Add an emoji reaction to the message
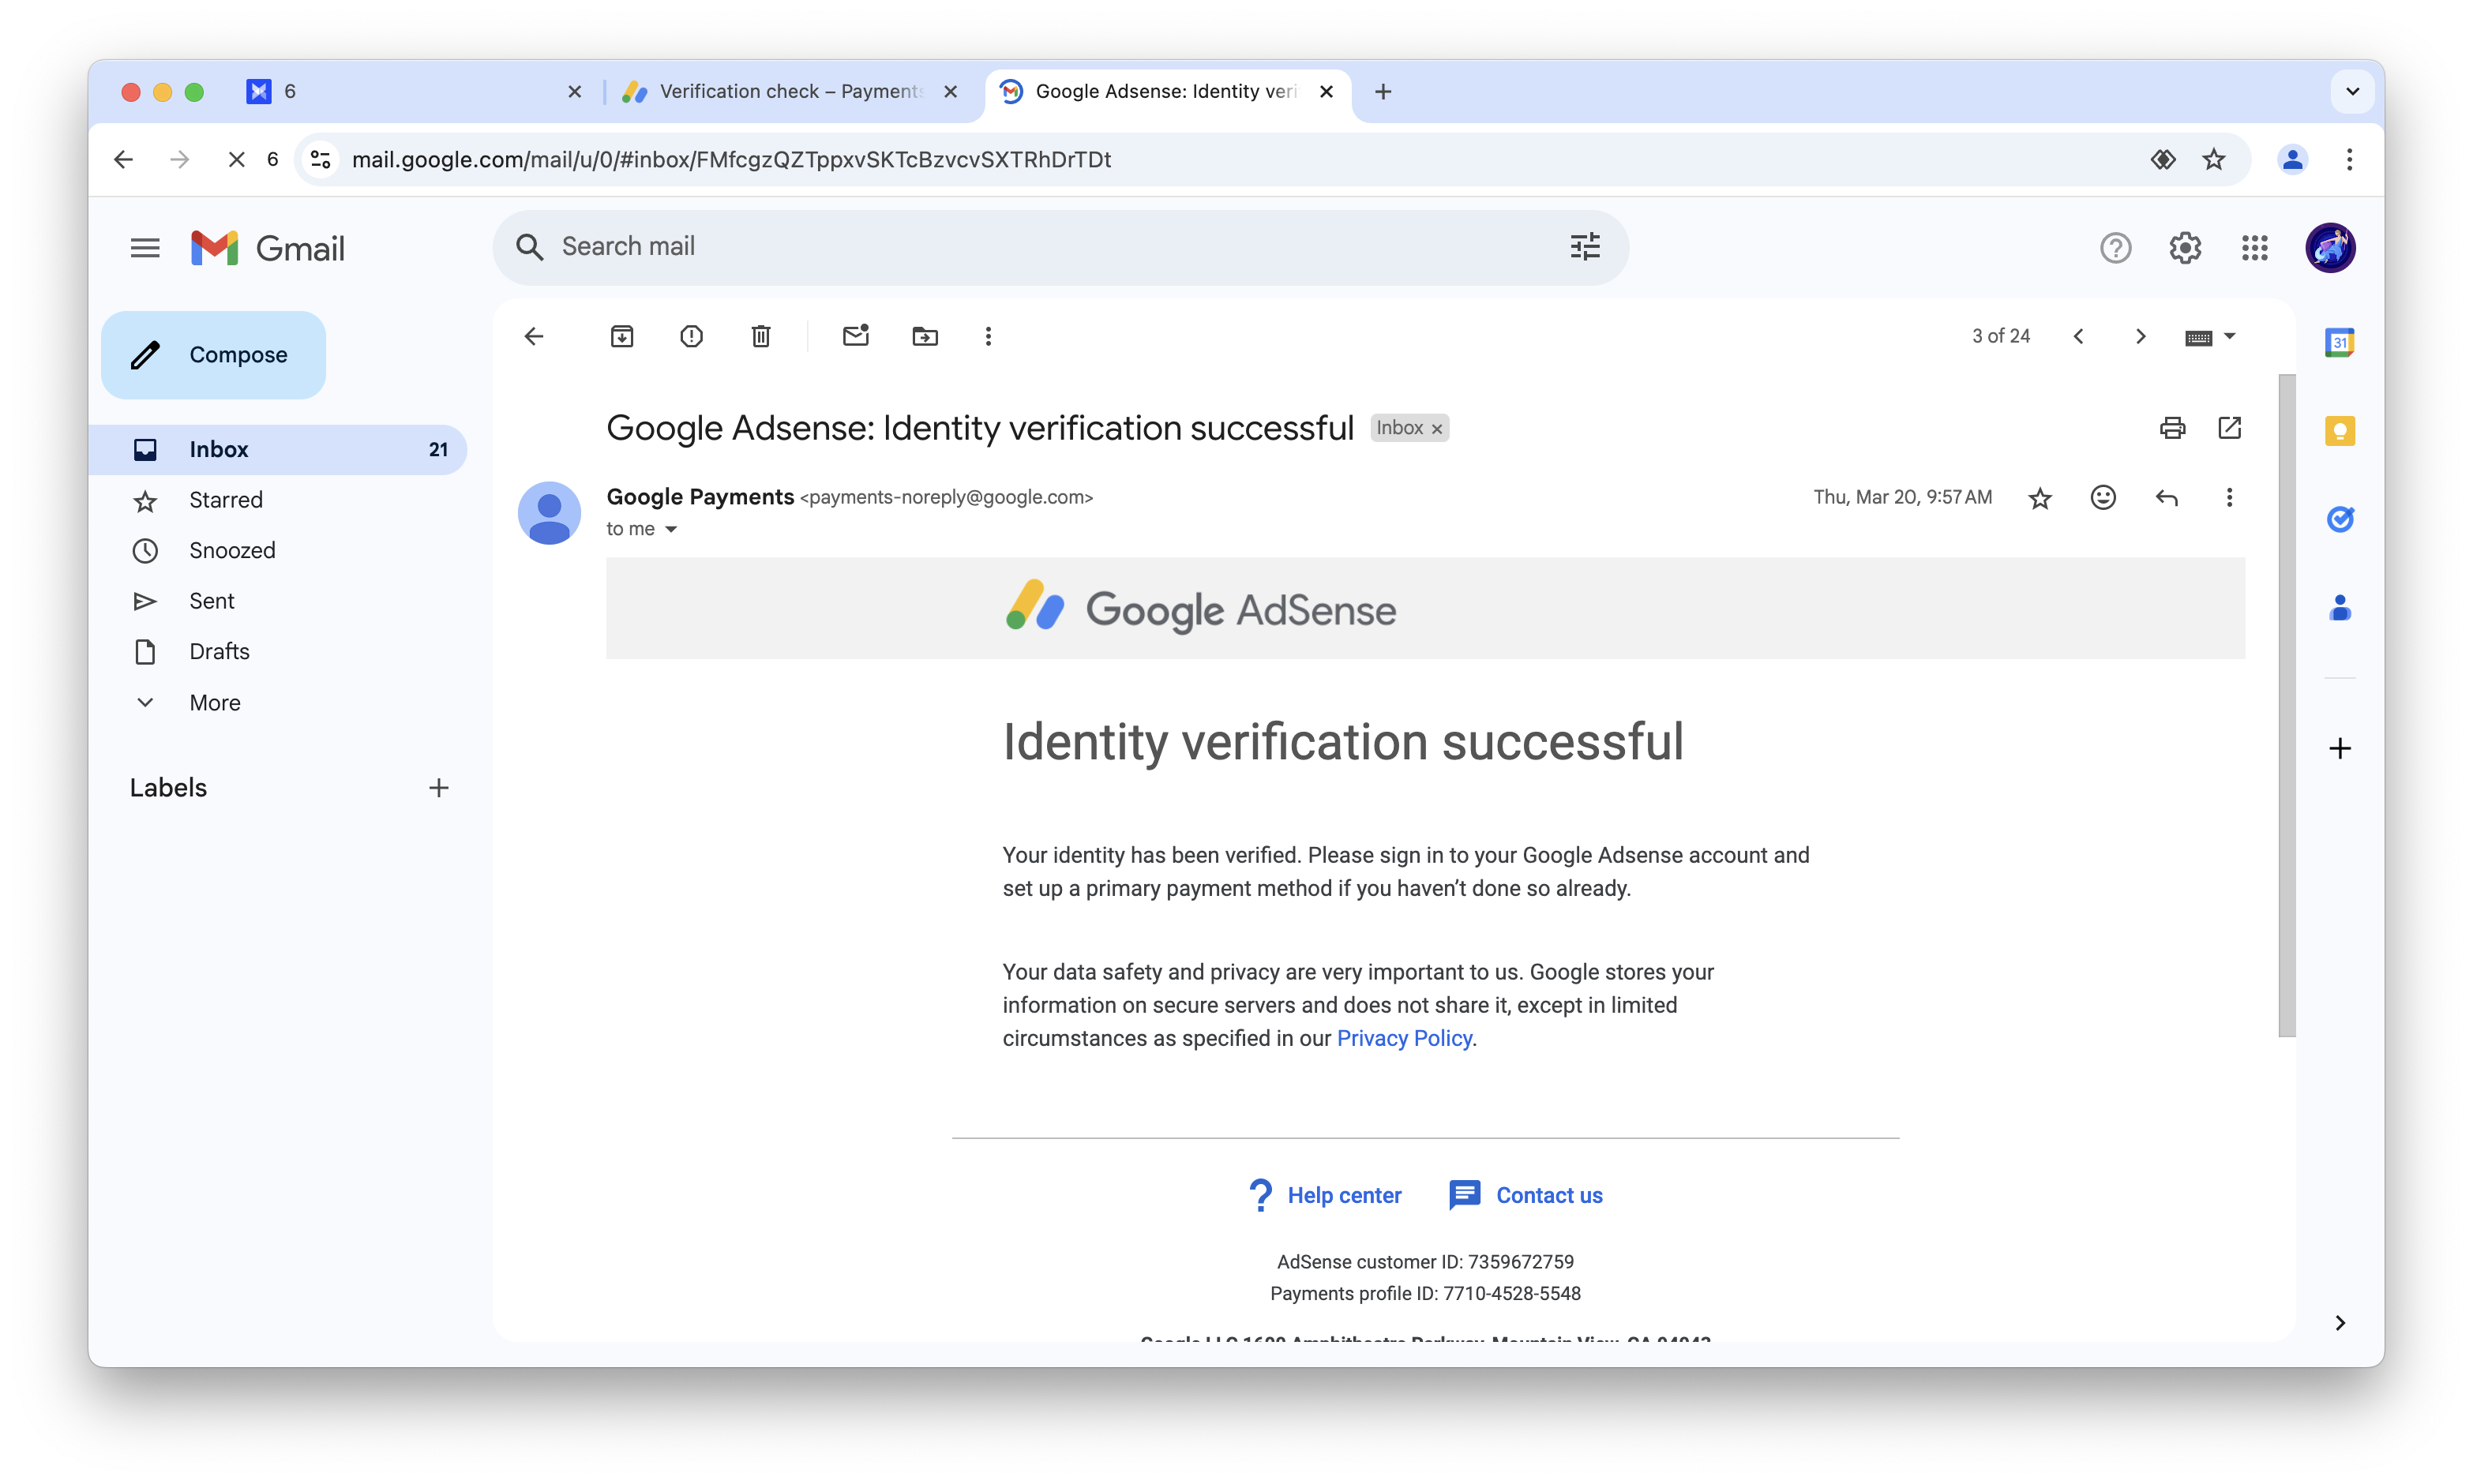This screenshot has height=1484, width=2473. 2103,497
